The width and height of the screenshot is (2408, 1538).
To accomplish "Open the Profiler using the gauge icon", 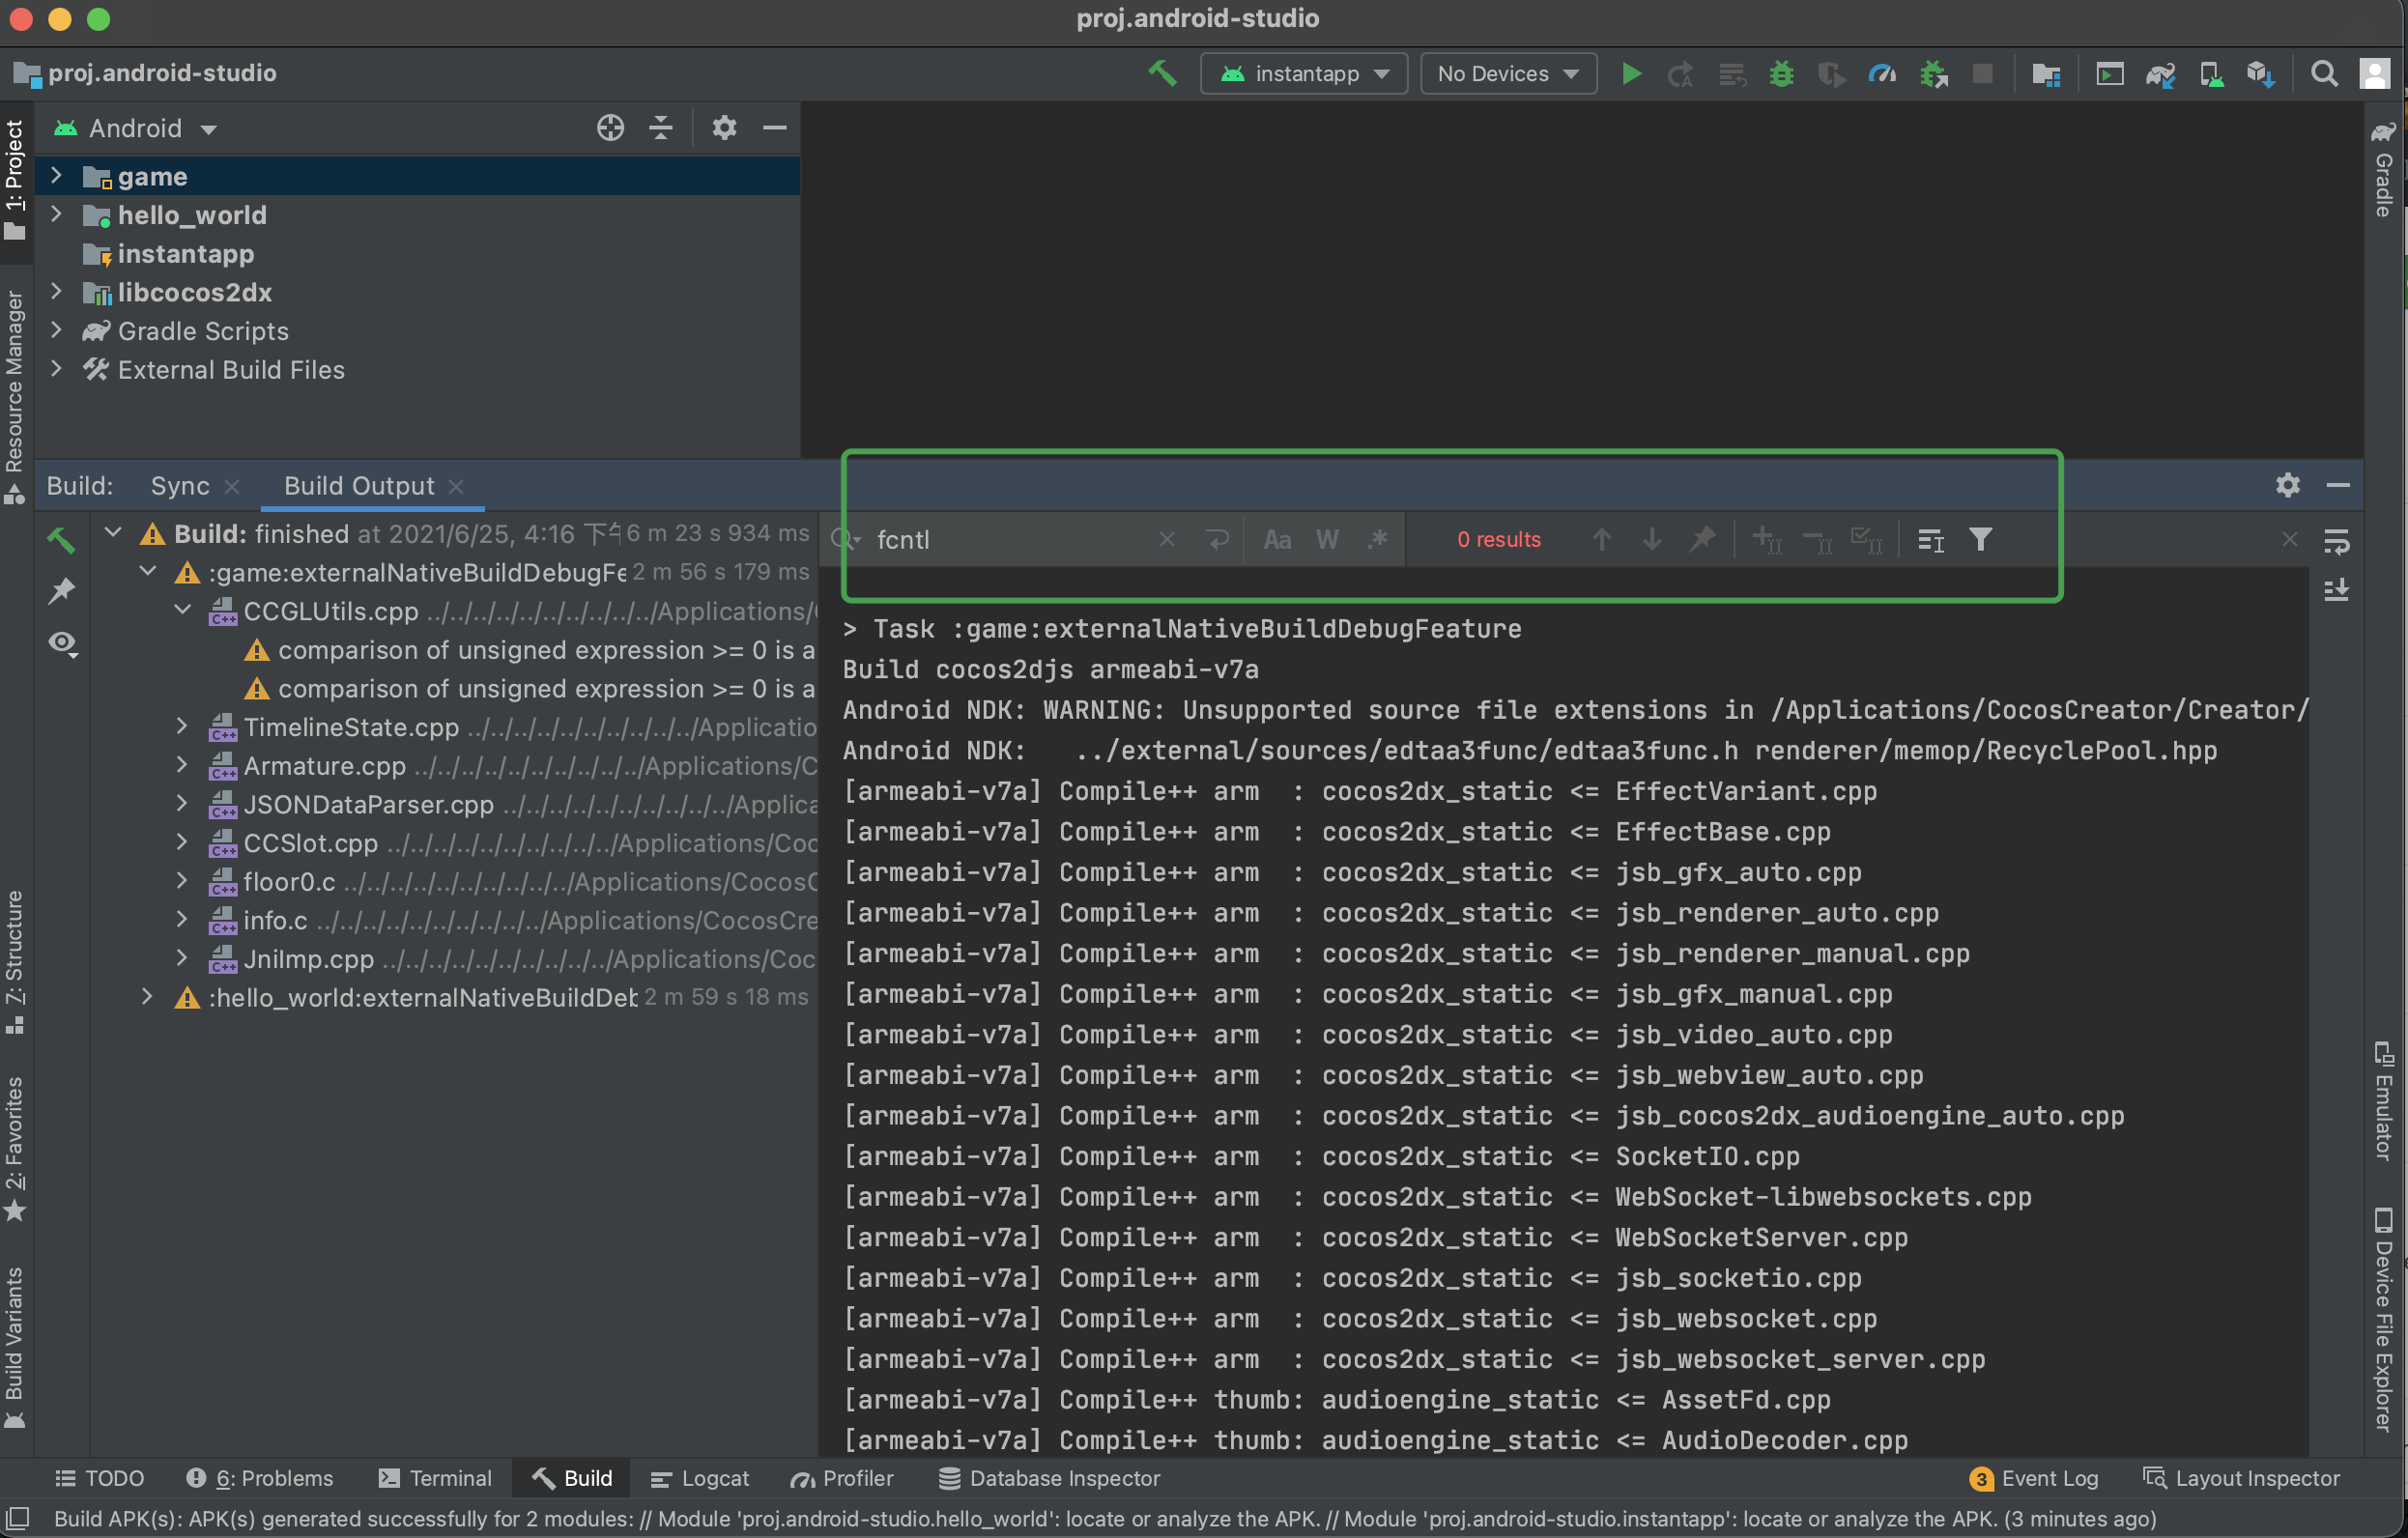I will (1883, 73).
